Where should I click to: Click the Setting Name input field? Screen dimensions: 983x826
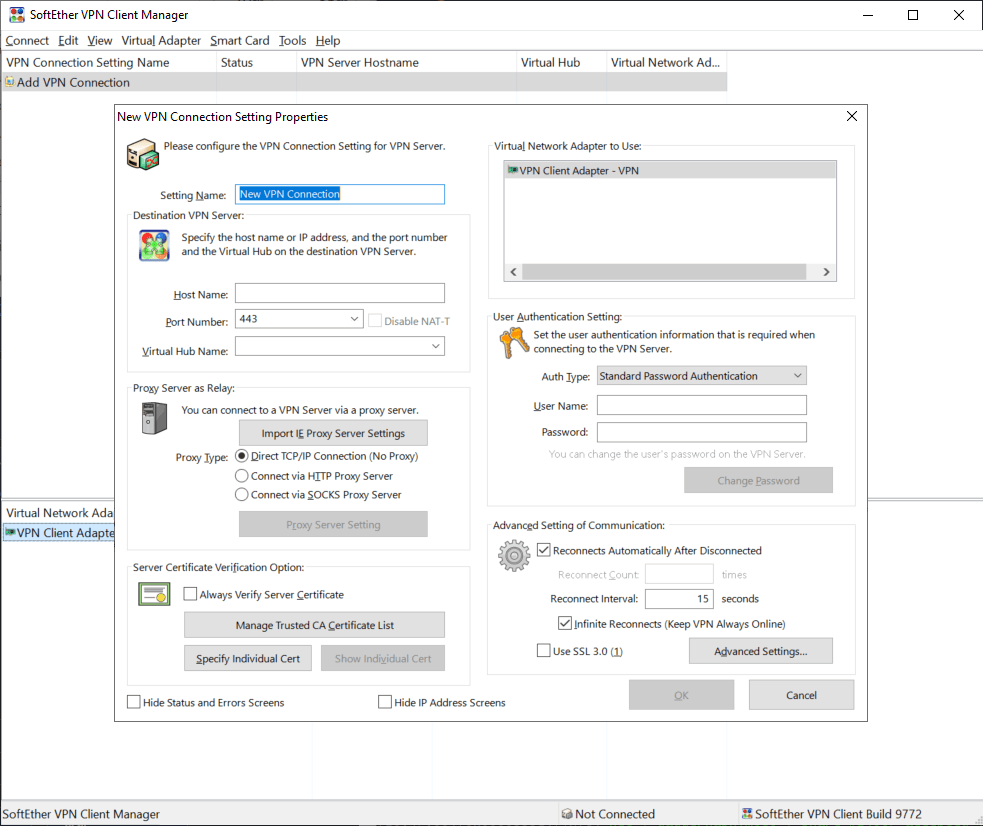coord(340,194)
